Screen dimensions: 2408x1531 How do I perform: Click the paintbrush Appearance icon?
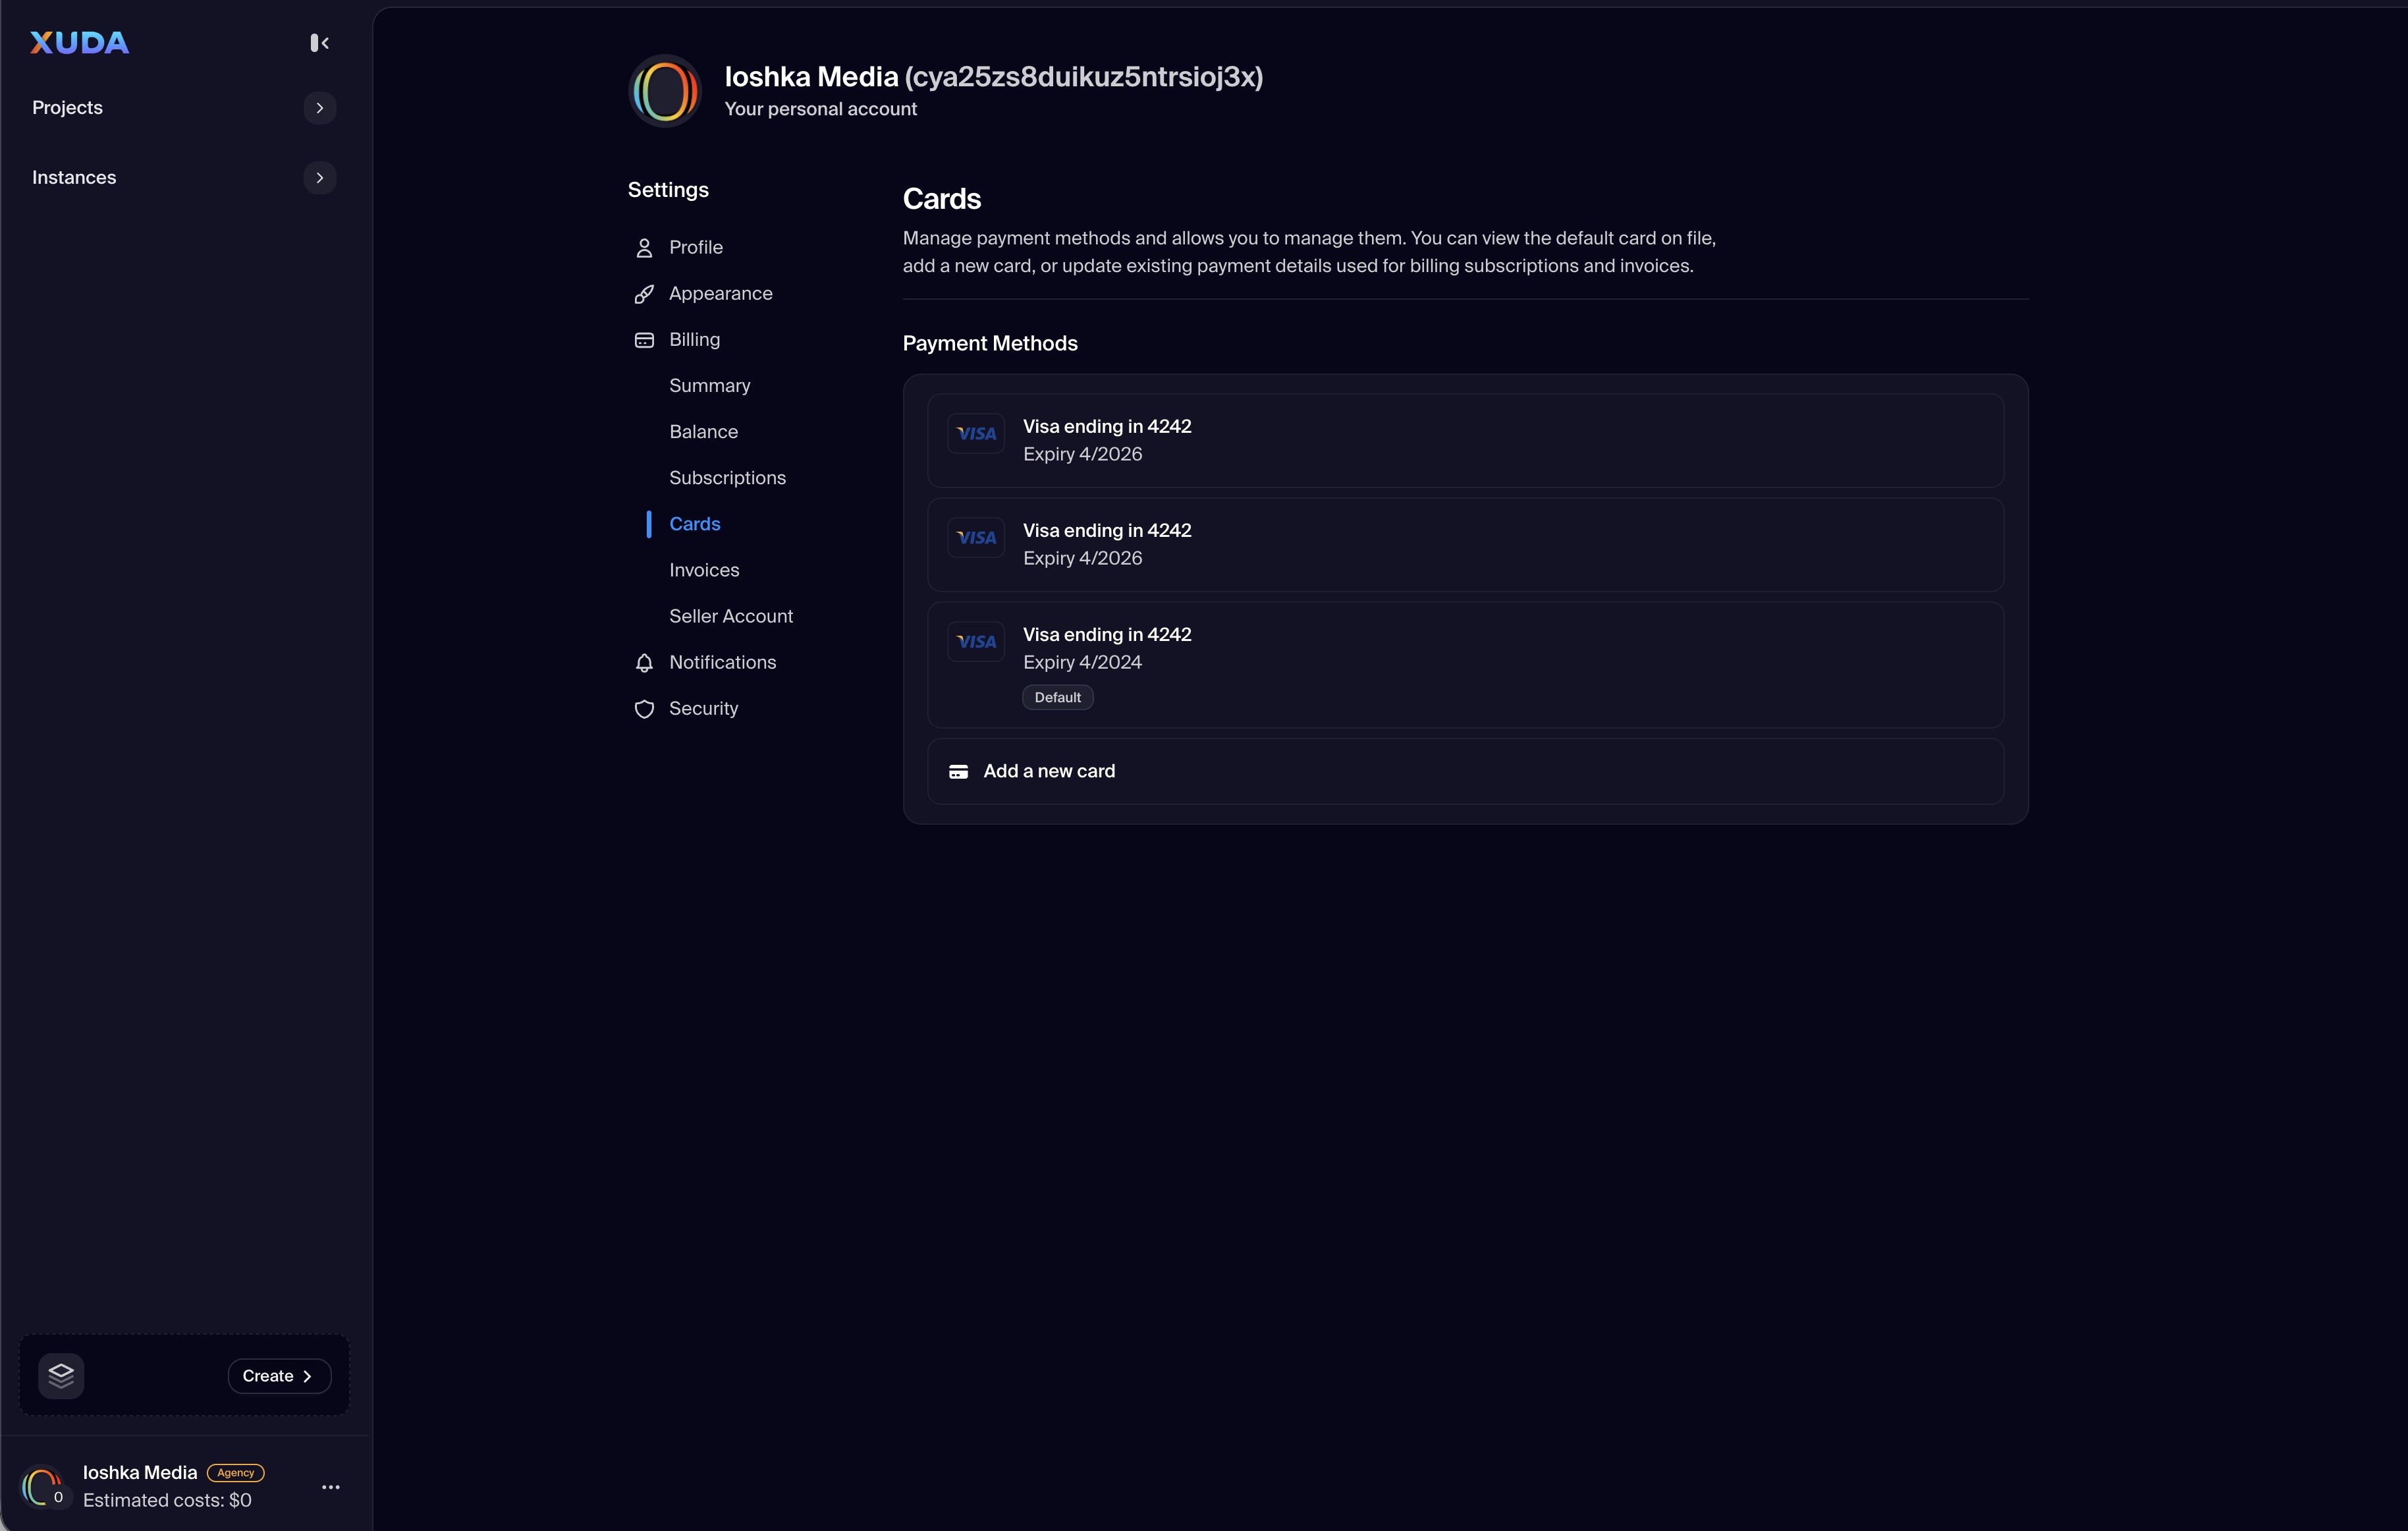[x=644, y=294]
